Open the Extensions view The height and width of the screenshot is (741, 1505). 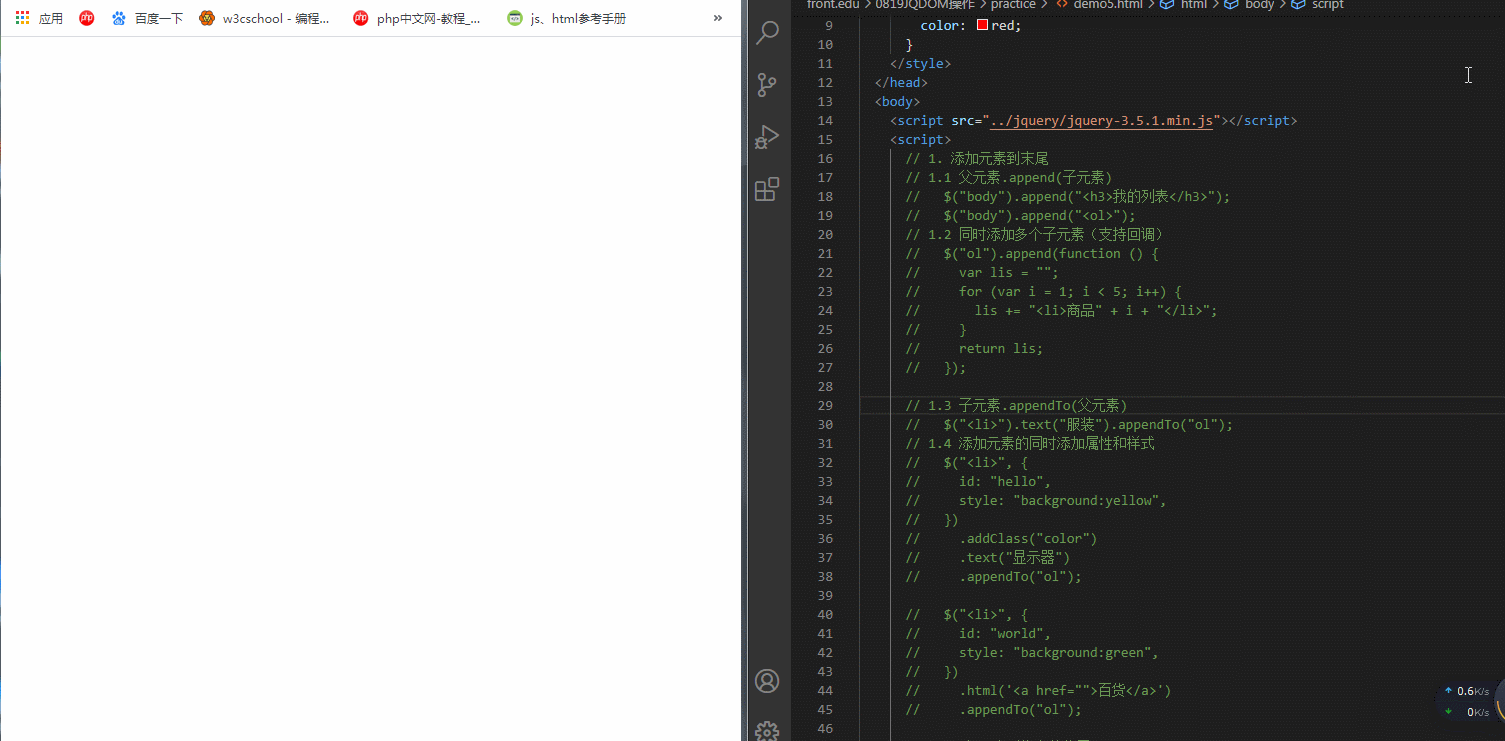(x=767, y=190)
